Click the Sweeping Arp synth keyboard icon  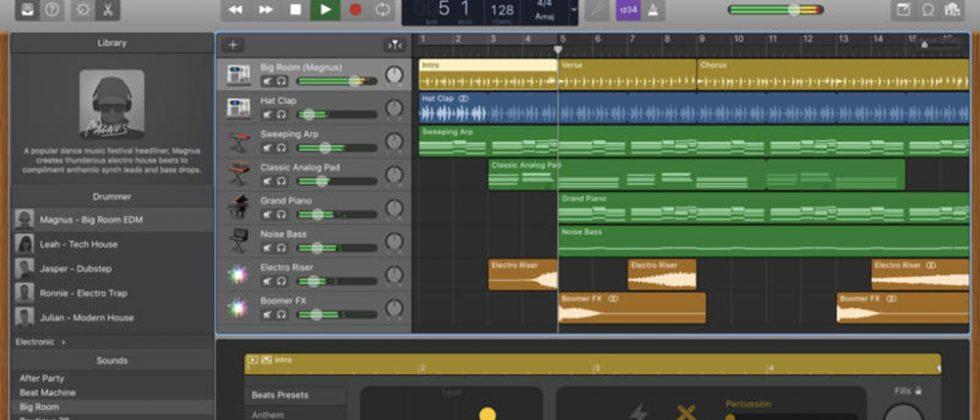[238, 142]
